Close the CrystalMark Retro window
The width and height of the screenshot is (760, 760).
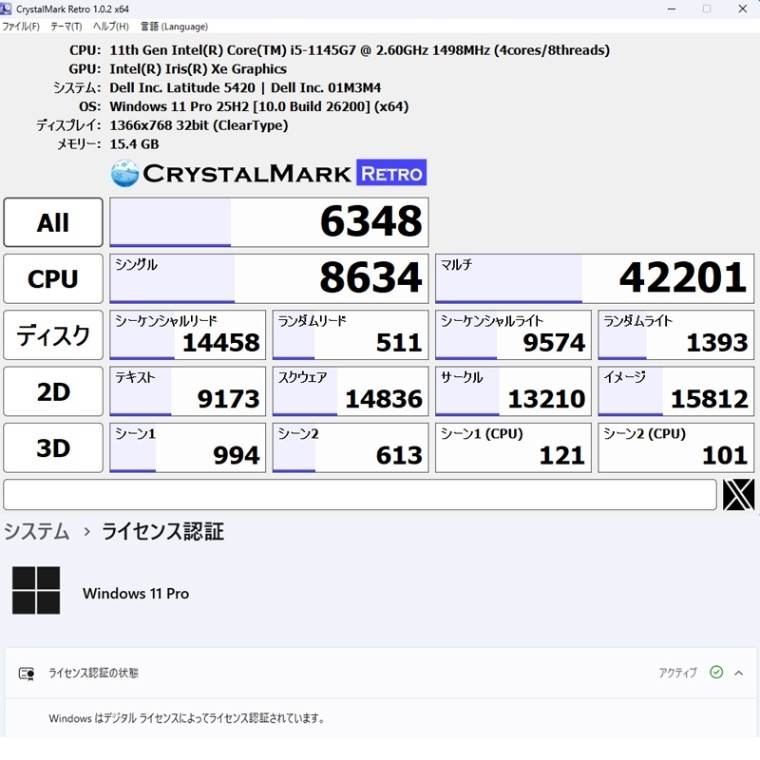pos(743,9)
